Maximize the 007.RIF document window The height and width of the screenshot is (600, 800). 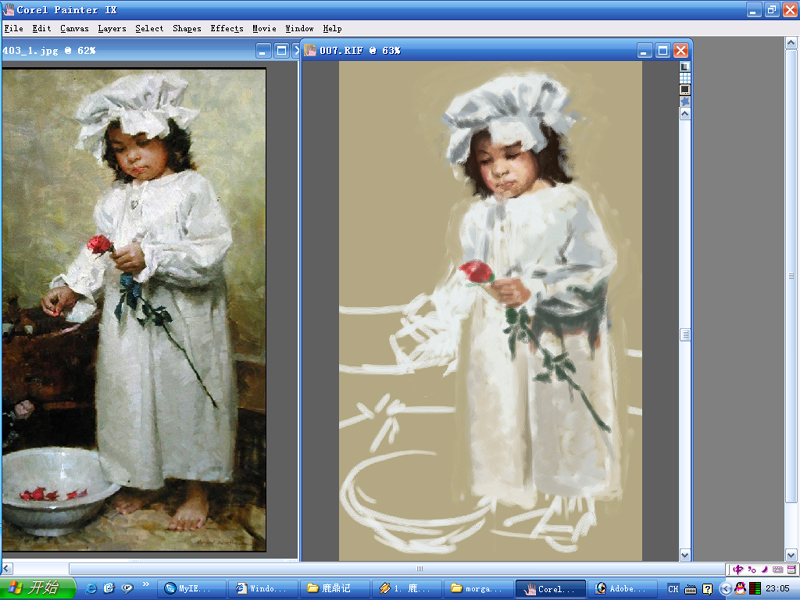coord(663,51)
